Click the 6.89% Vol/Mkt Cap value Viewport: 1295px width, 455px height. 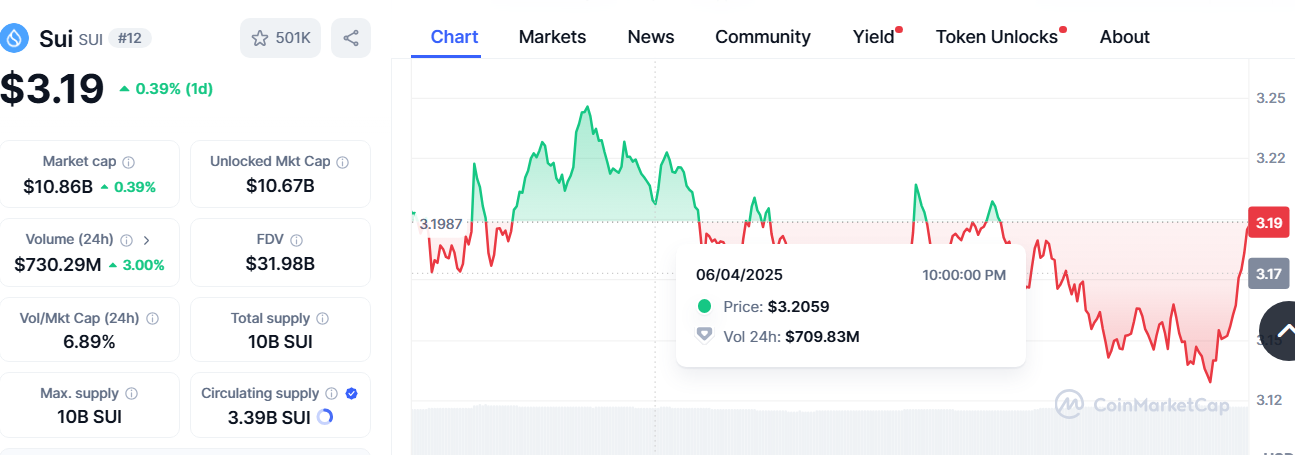tap(90, 342)
